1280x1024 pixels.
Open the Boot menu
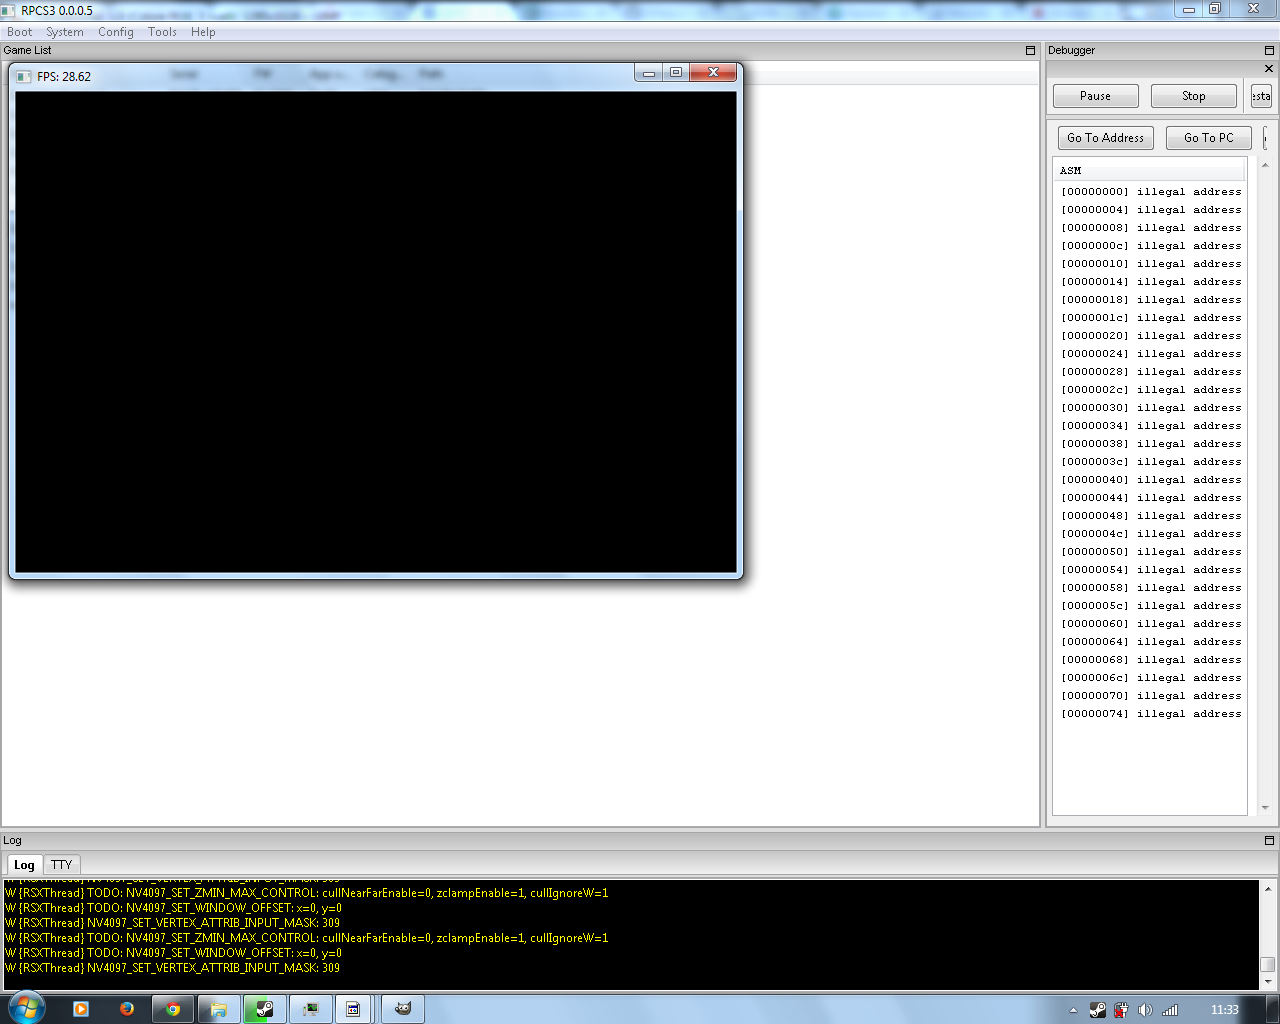click(20, 32)
